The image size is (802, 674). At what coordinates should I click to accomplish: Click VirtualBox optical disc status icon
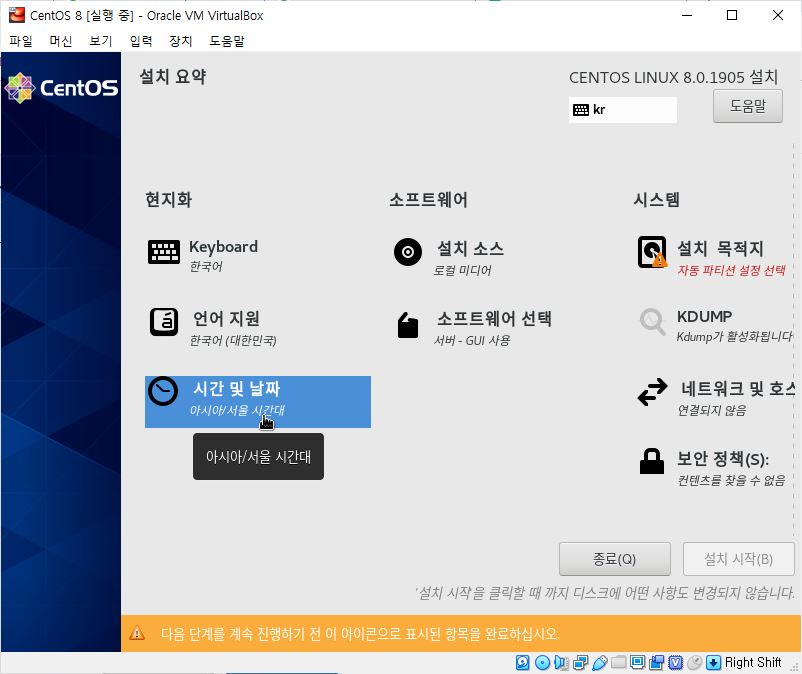(x=542, y=663)
